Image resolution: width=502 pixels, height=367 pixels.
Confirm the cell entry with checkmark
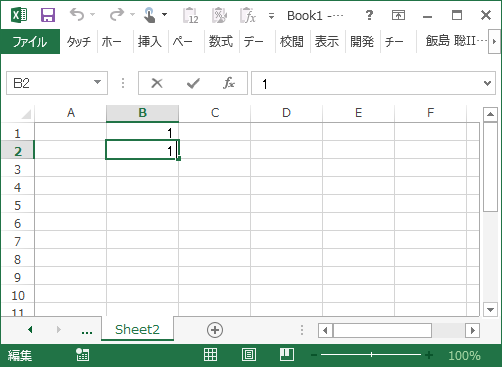coord(193,83)
